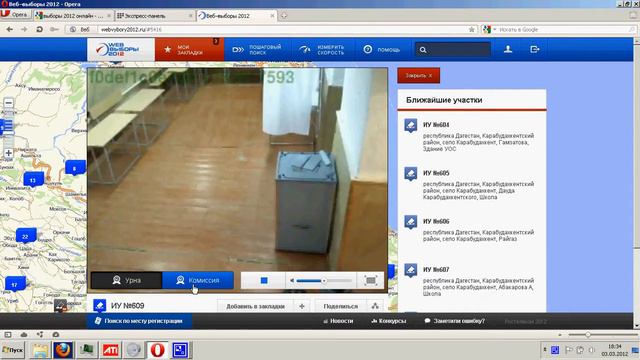Enter fullscreen video mode
The width and height of the screenshot is (640, 360).
coord(371,280)
